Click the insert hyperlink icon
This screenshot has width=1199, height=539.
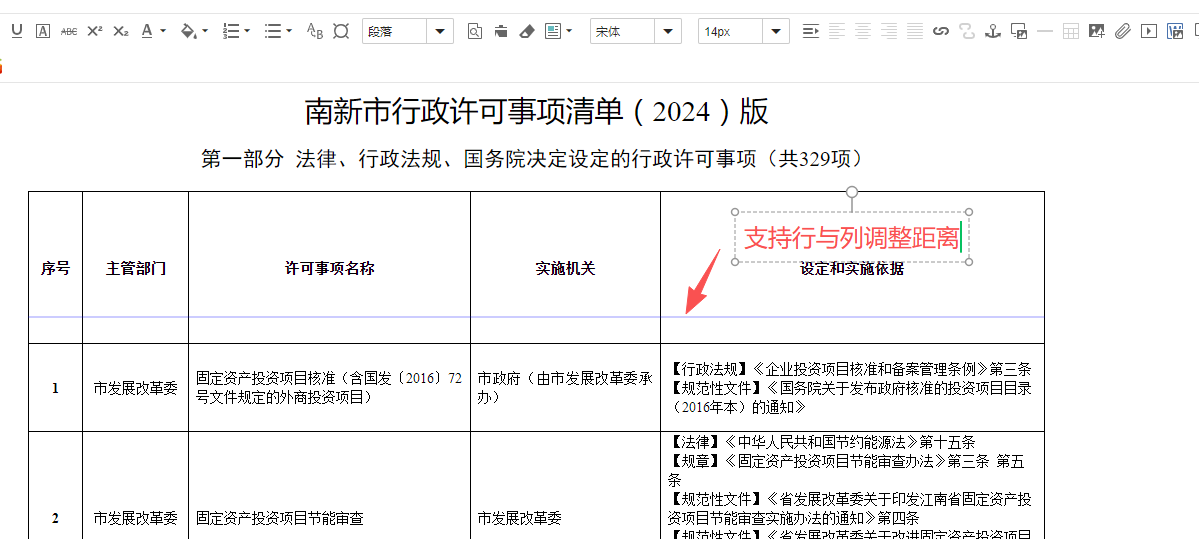pyautogui.click(x=940, y=31)
